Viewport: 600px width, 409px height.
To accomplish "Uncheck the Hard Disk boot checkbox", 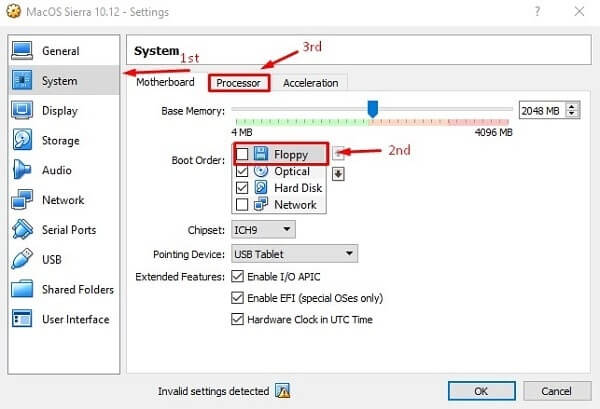I will pyautogui.click(x=242, y=187).
